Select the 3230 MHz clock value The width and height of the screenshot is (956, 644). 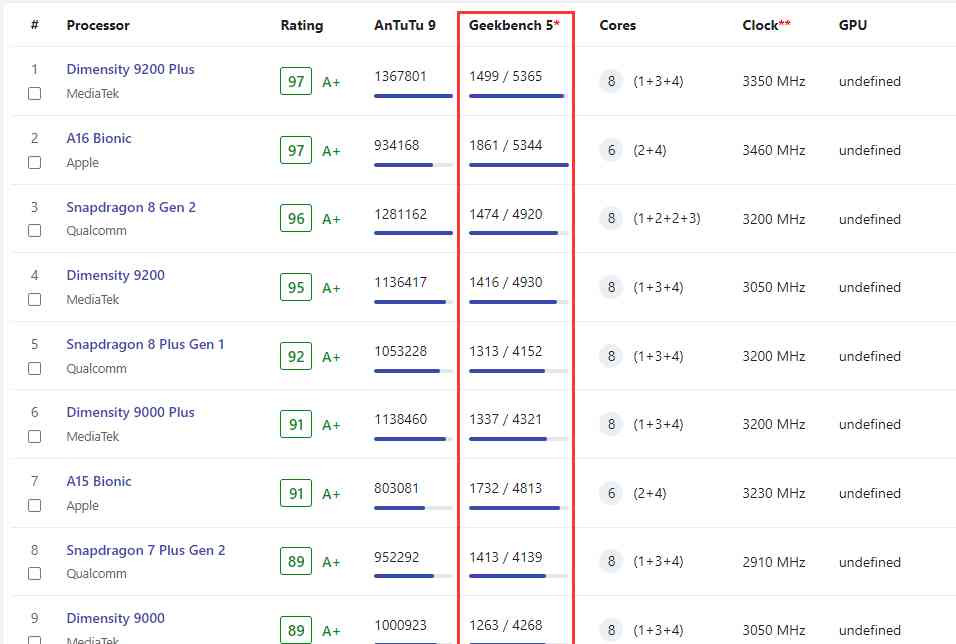(x=774, y=493)
